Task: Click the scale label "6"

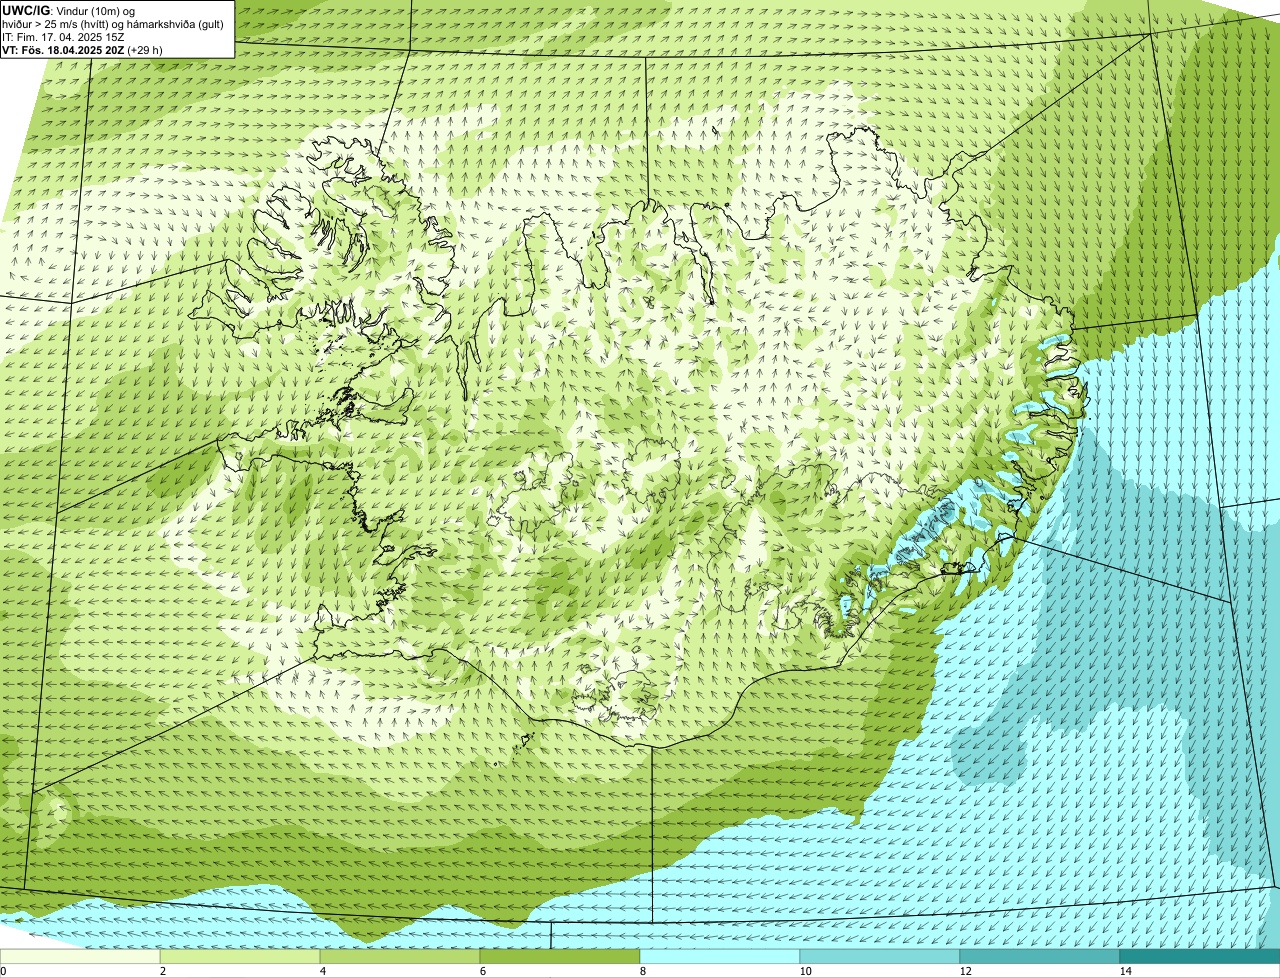Action: click(x=482, y=971)
